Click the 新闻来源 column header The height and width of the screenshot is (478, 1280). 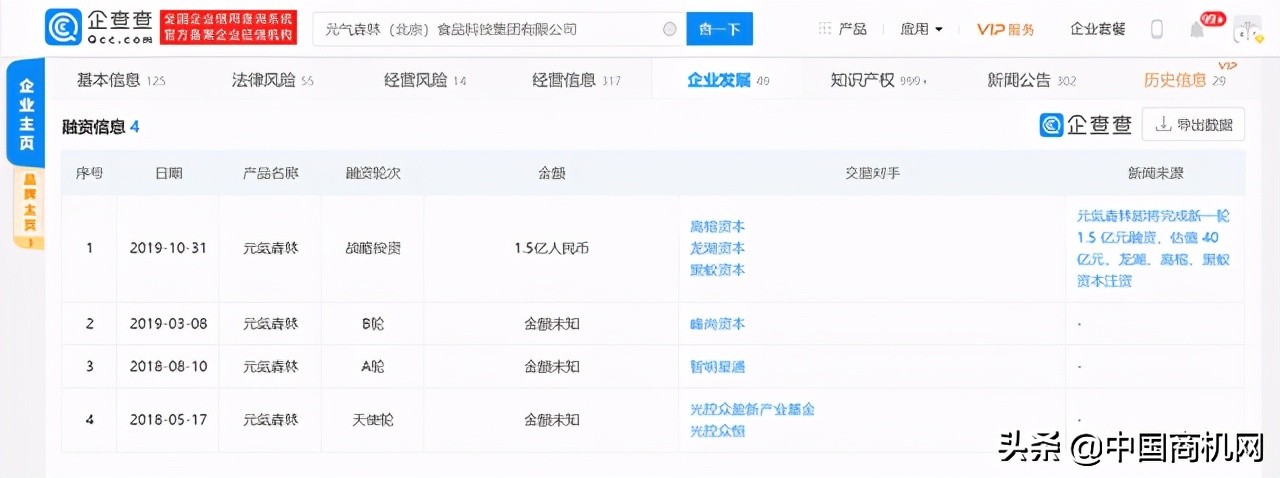(1155, 173)
